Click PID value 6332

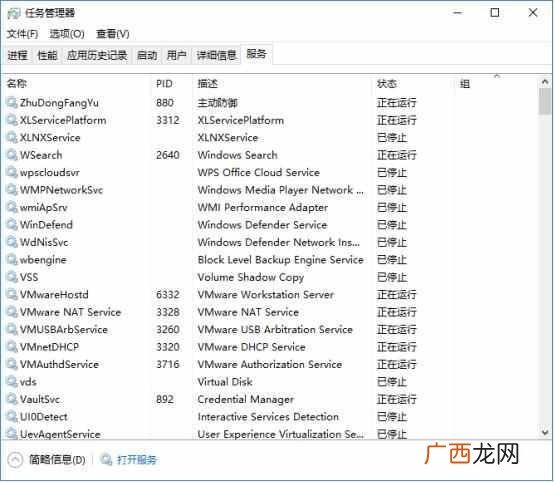(x=168, y=295)
